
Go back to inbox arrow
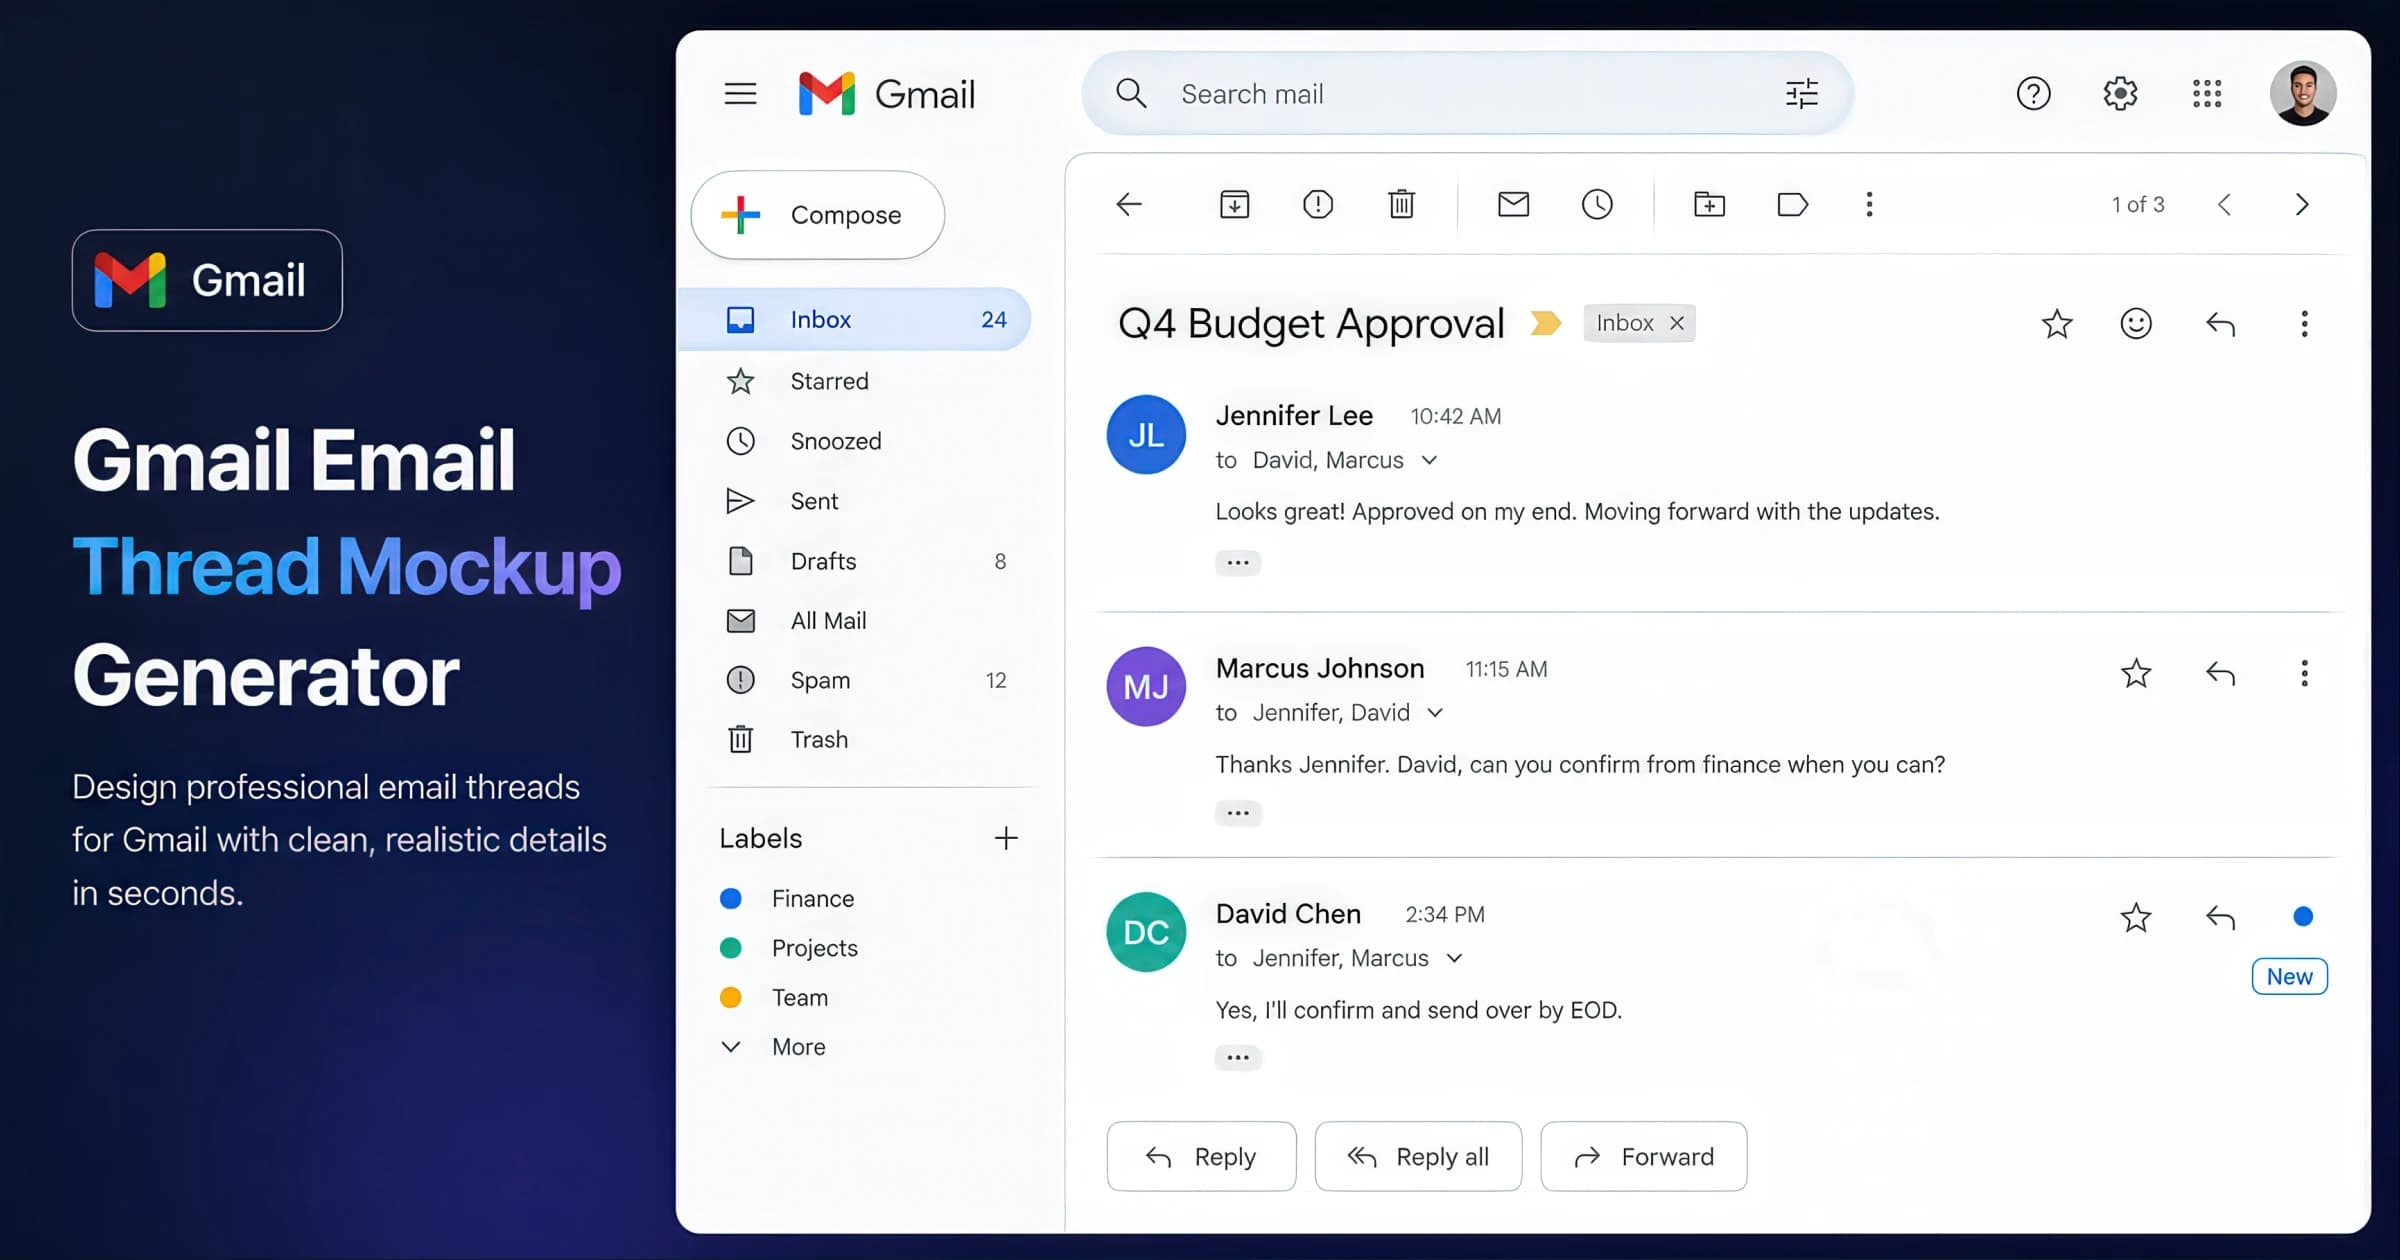tap(1129, 204)
